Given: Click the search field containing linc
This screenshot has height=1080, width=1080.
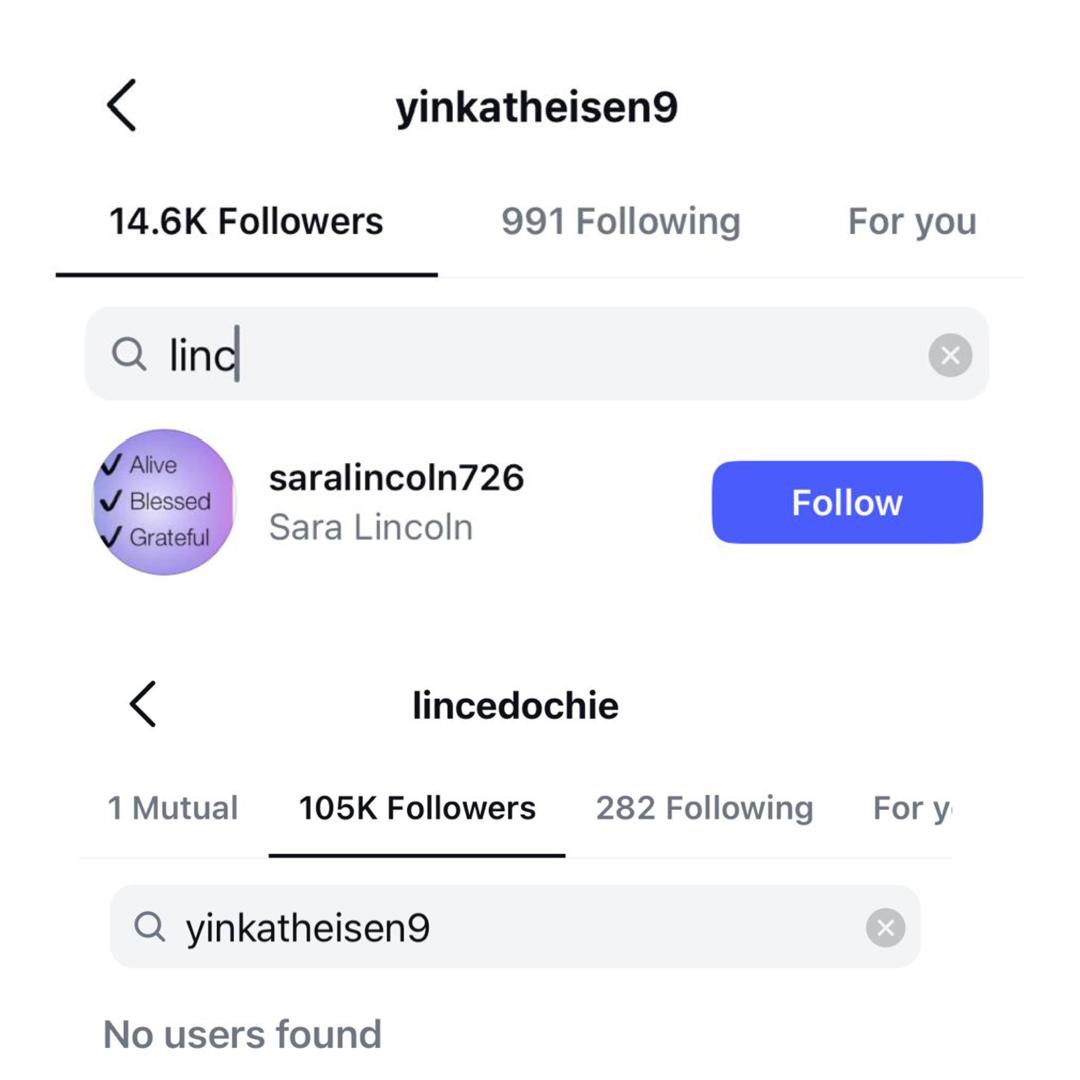Looking at the screenshot, I should (x=500, y=354).
